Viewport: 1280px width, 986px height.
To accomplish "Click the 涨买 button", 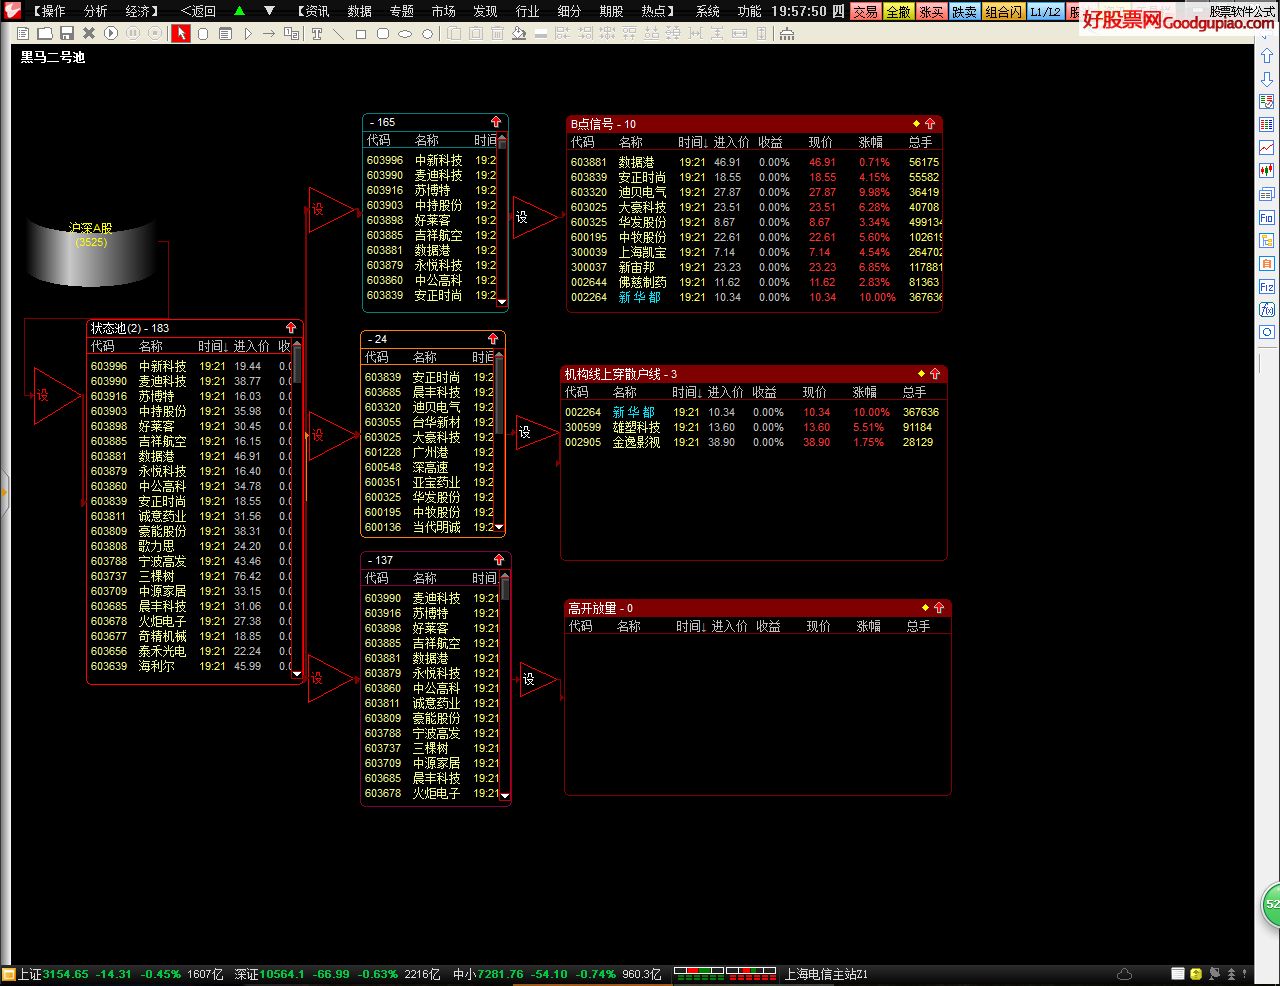I will (931, 11).
